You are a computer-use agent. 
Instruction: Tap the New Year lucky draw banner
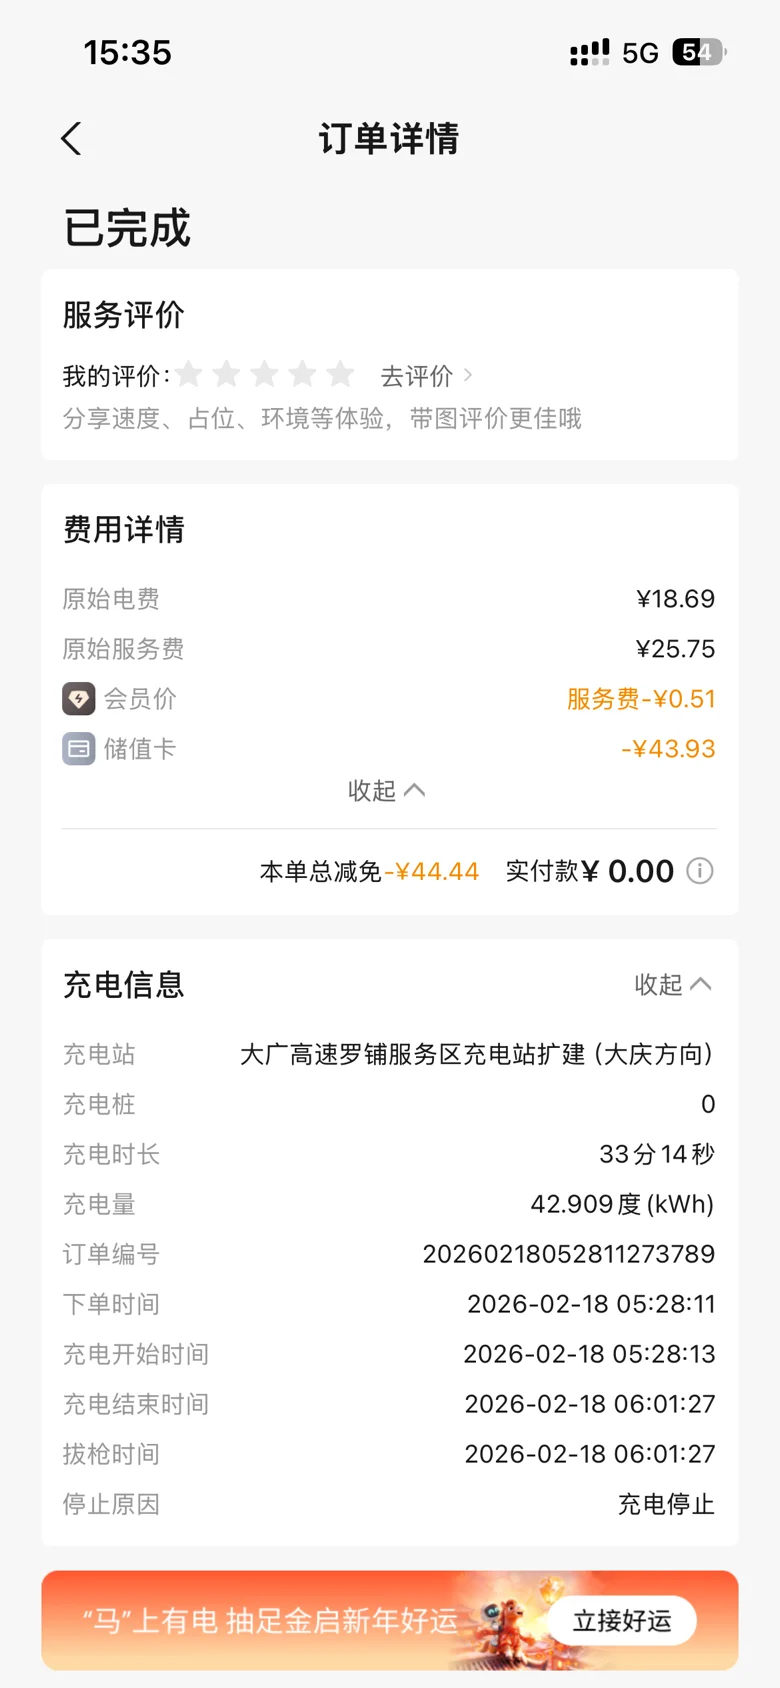(x=270, y=1621)
